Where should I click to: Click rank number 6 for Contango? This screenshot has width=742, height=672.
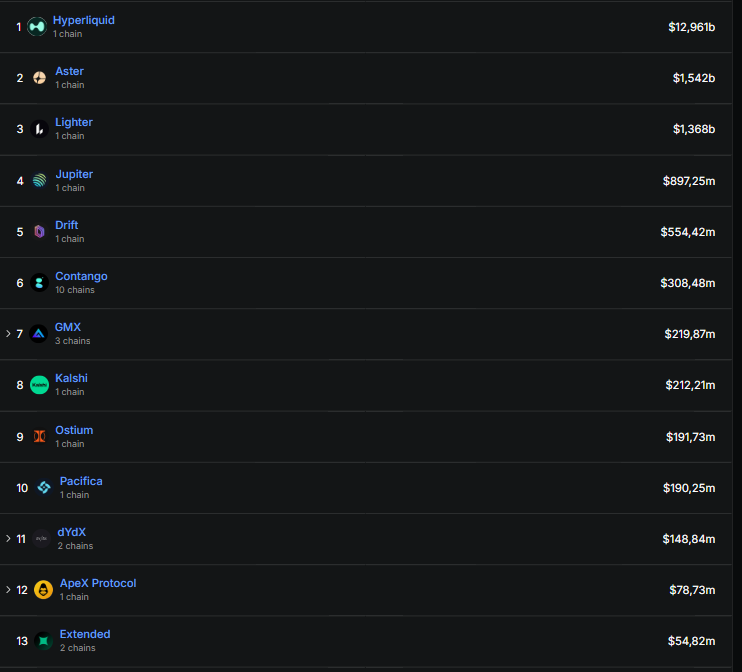click(20, 283)
